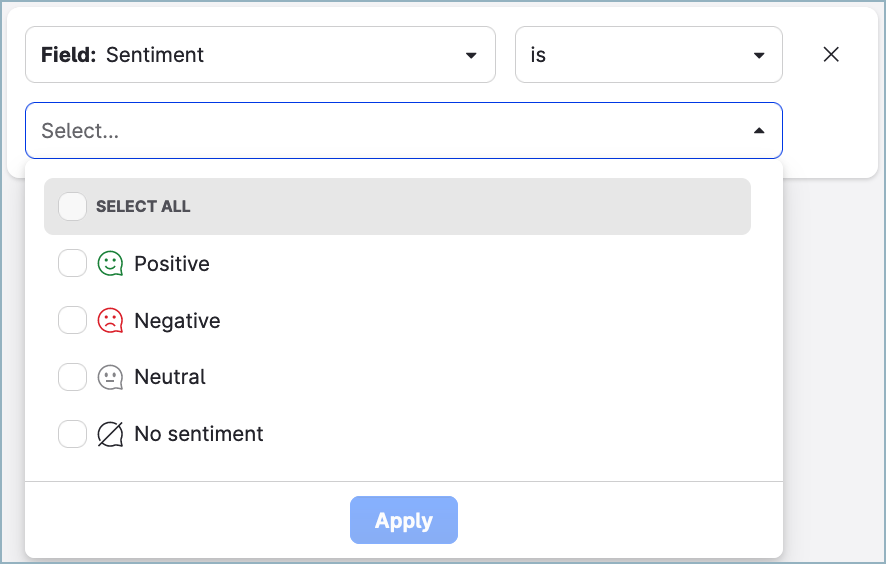Image resolution: width=886 pixels, height=564 pixels.
Task: Open the Field: Sentiment dropdown
Action: tap(260, 55)
